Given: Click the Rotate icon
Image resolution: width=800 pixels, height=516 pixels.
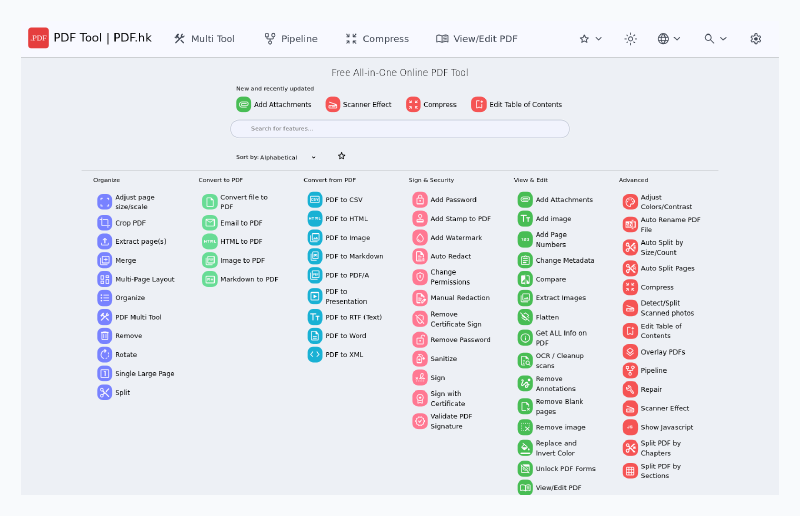Looking at the screenshot, I should click(x=105, y=354).
